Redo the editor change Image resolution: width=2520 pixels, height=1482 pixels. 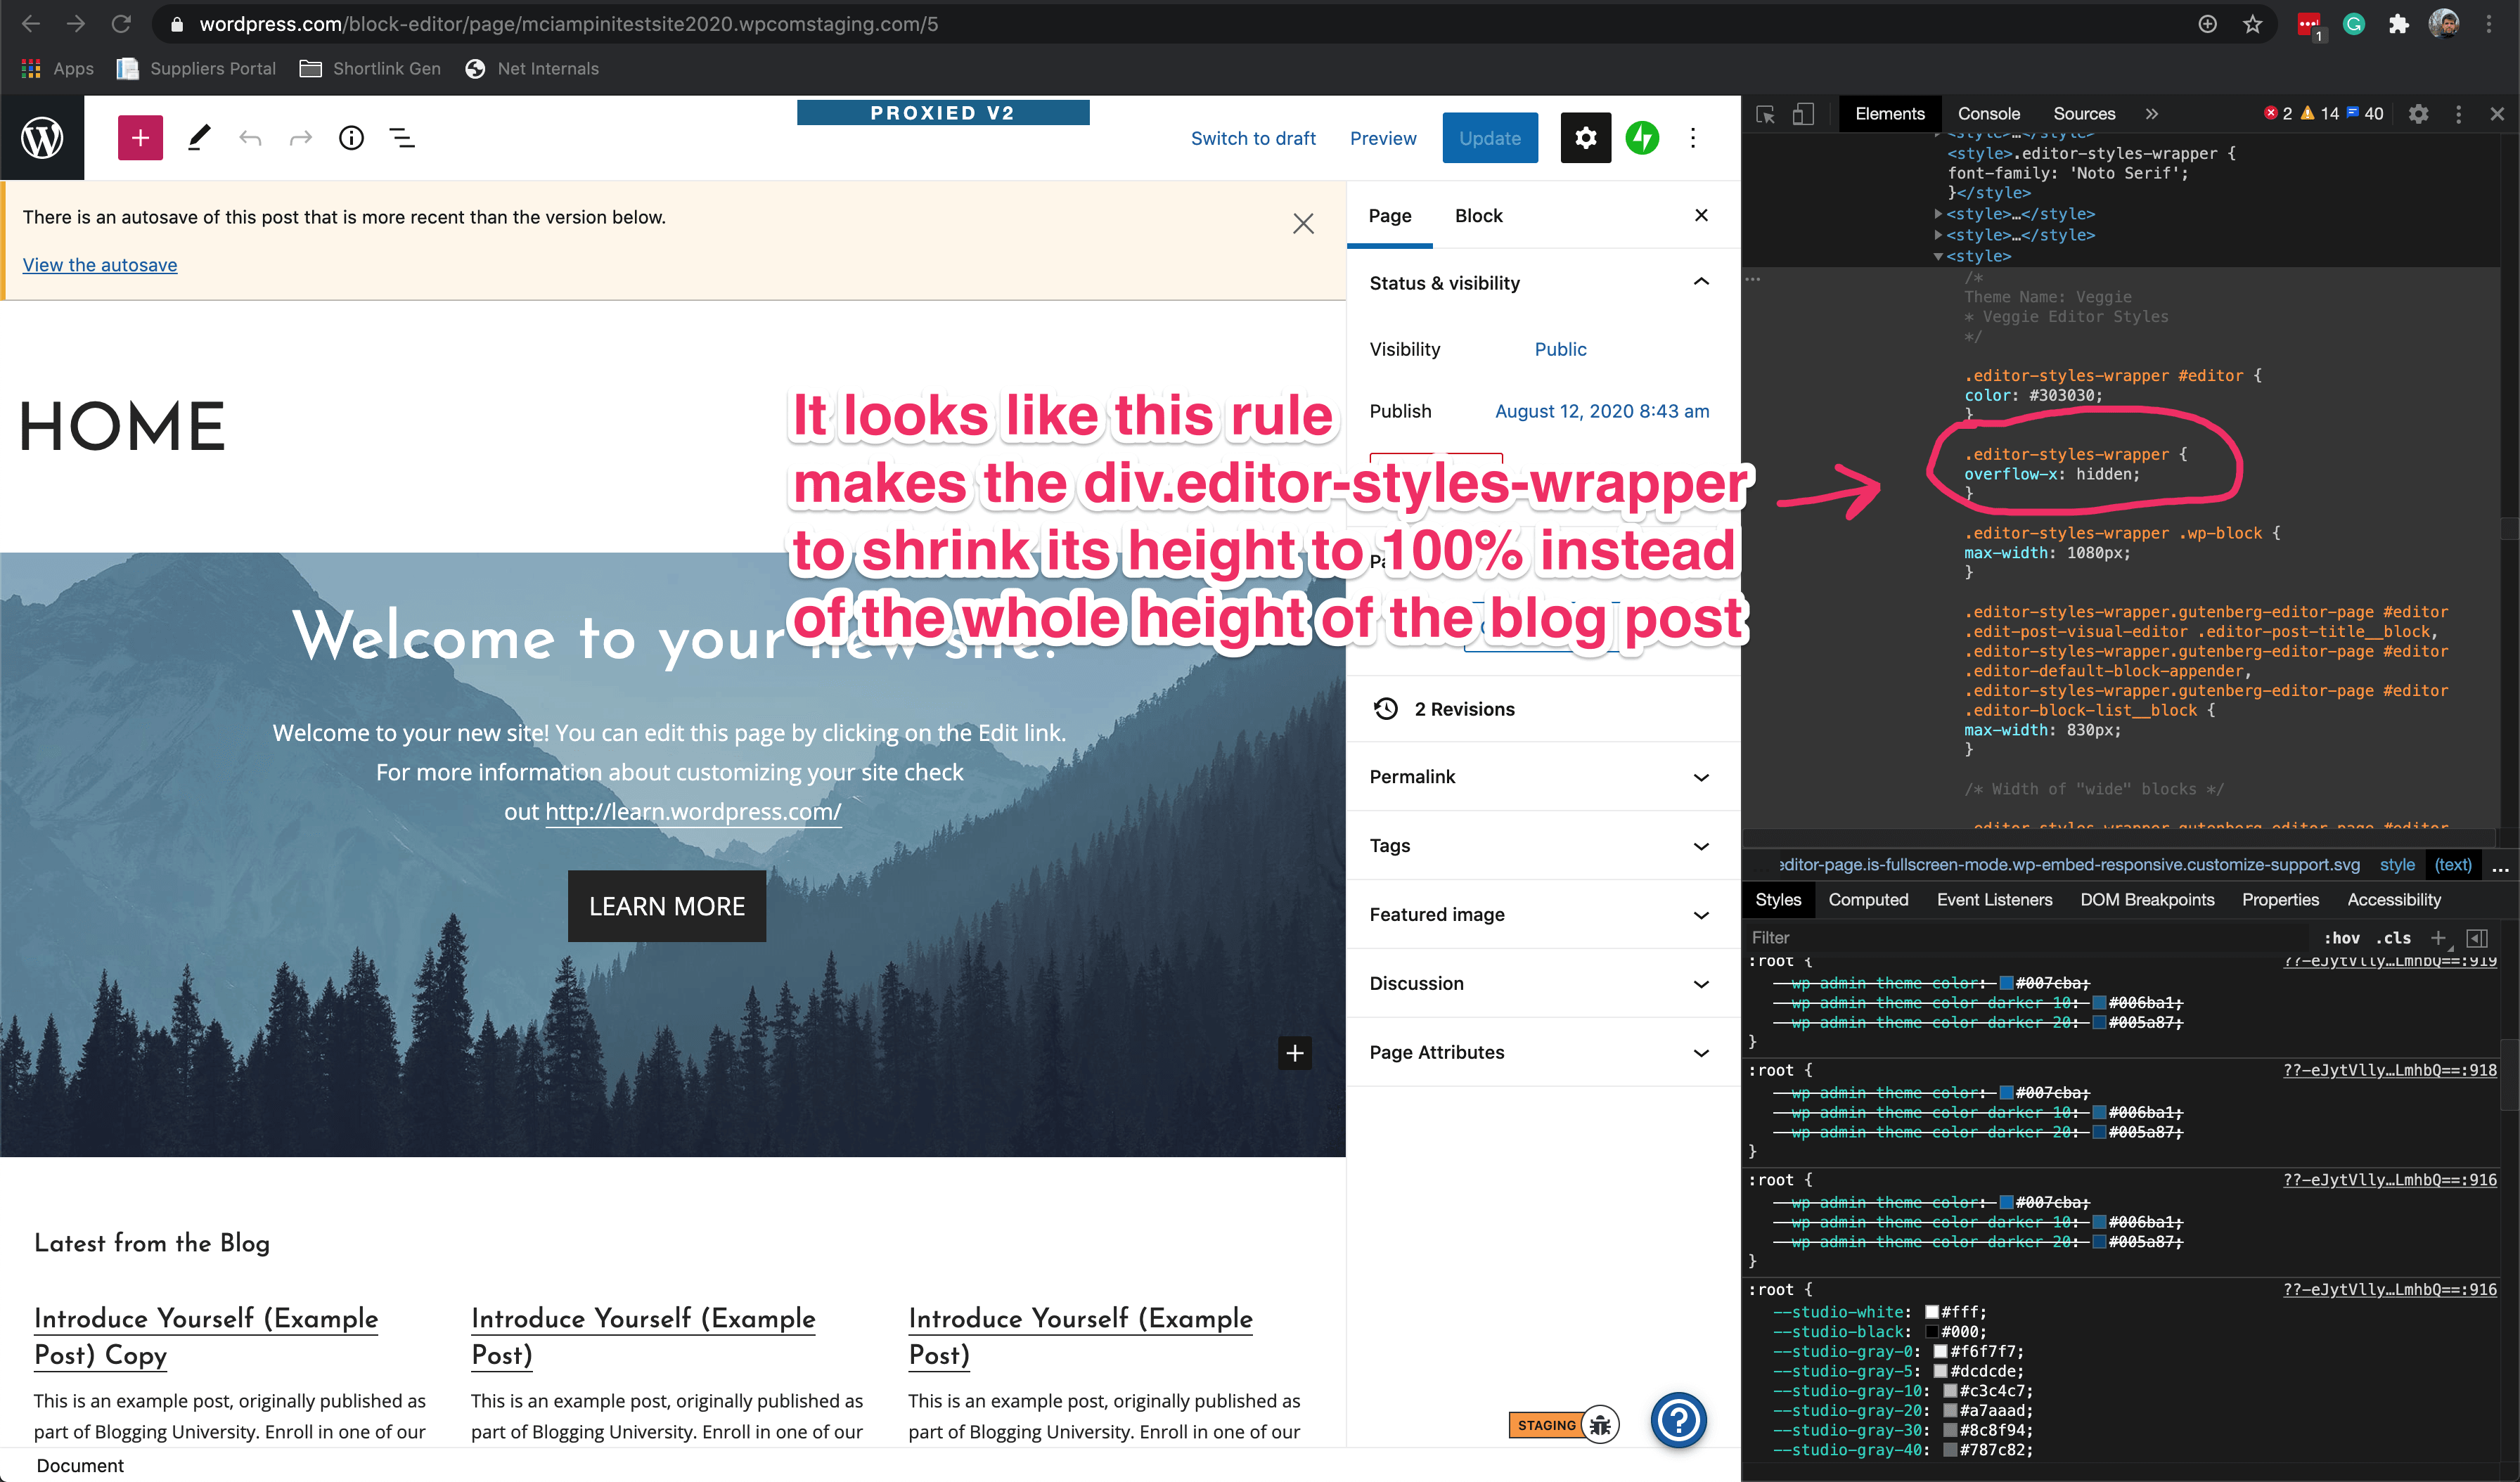300,138
